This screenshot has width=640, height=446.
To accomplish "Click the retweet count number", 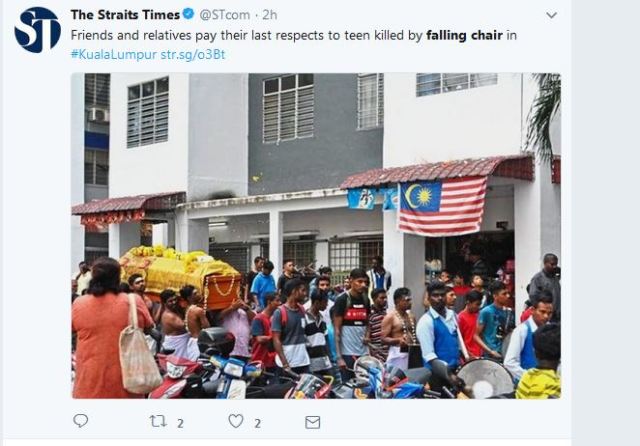I will pyautogui.click(x=180, y=424).
